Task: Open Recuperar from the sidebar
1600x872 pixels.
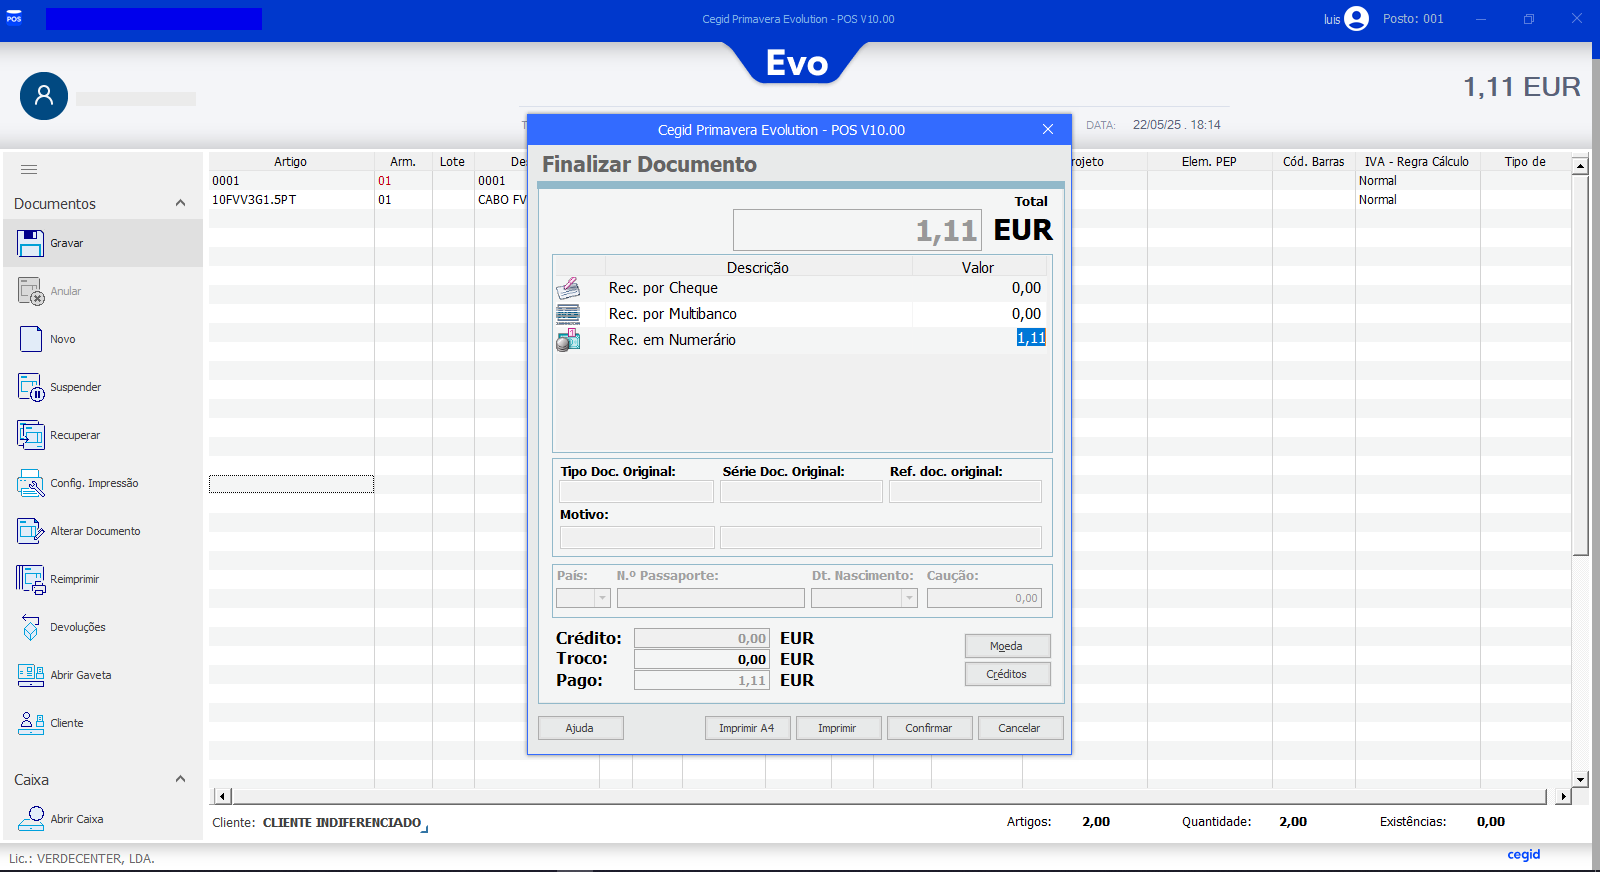Action: pyautogui.click(x=31, y=435)
